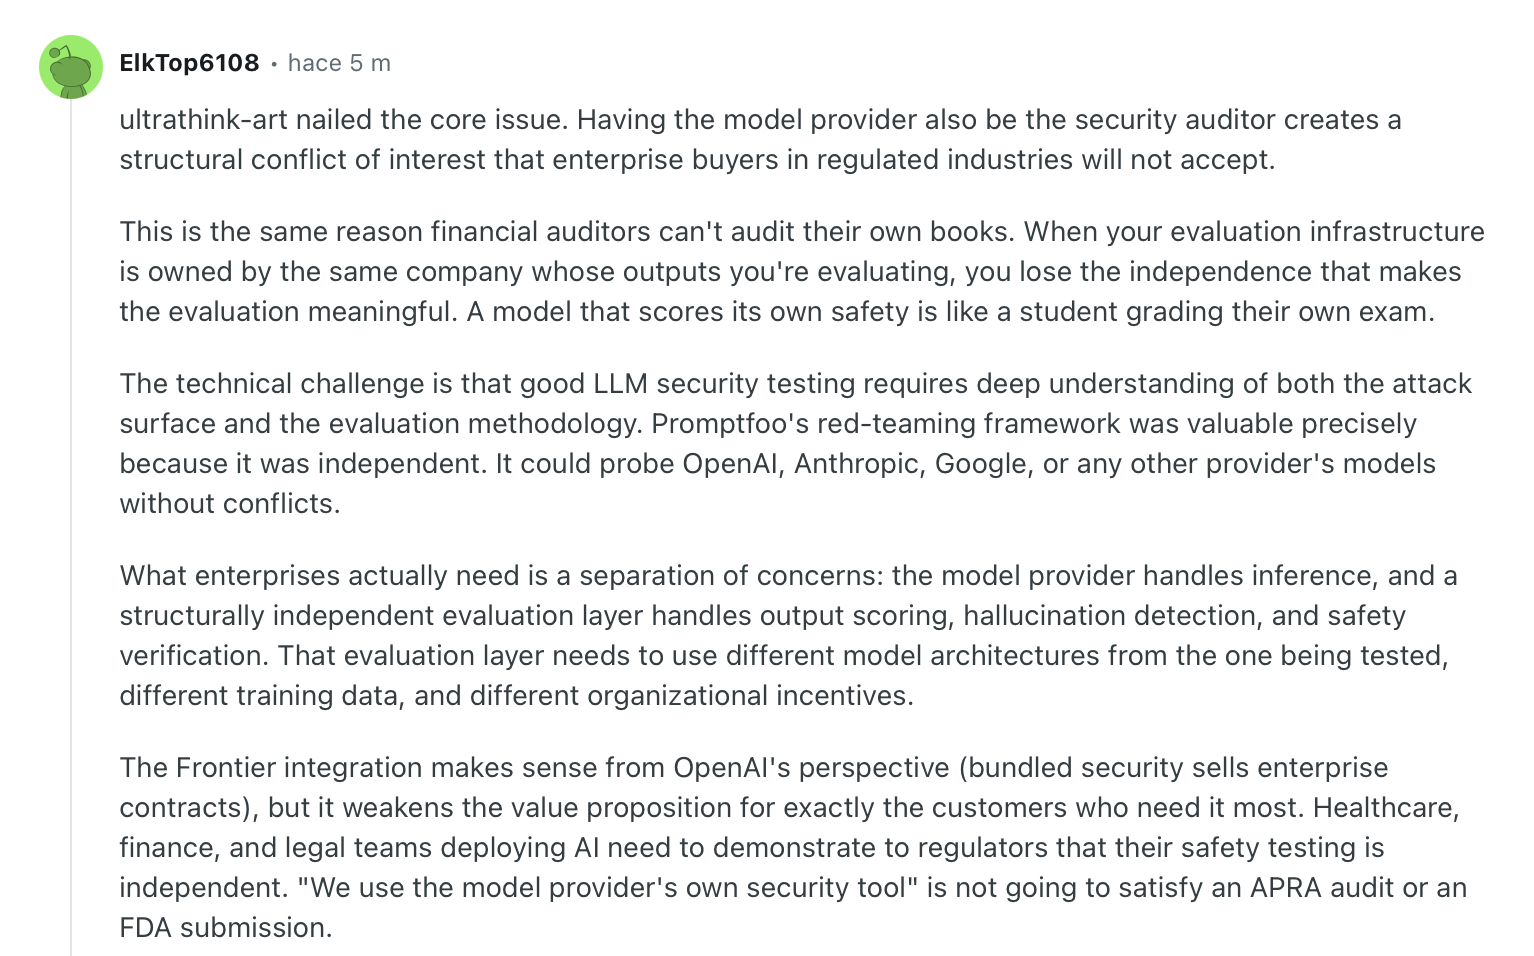The width and height of the screenshot is (1534, 956).
Task: Click the paragraph beginning 'The technical challenge'
Action: coord(796,444)
